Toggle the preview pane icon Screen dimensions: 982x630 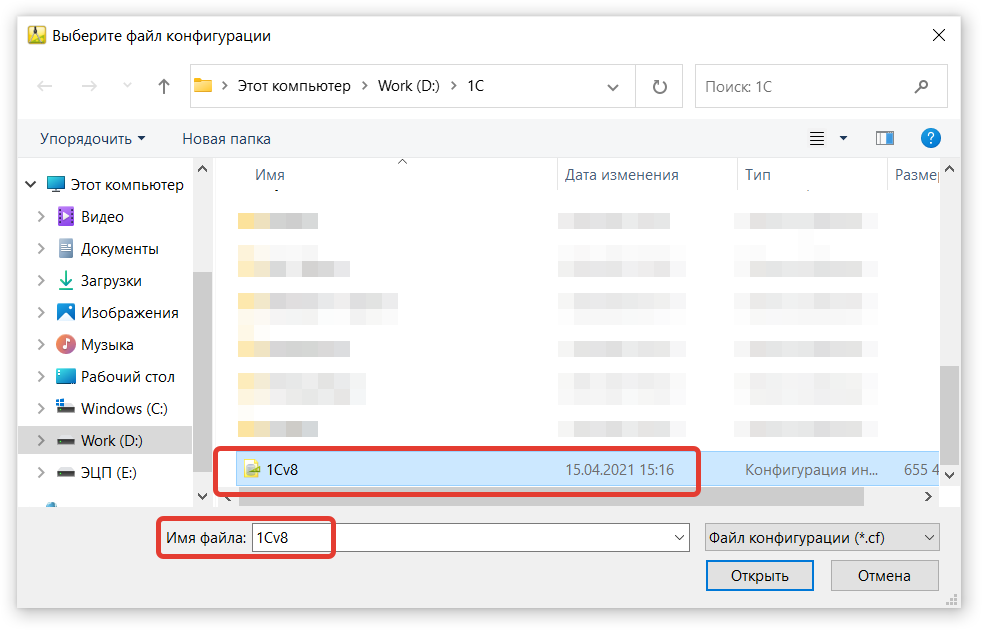[884, 138]
